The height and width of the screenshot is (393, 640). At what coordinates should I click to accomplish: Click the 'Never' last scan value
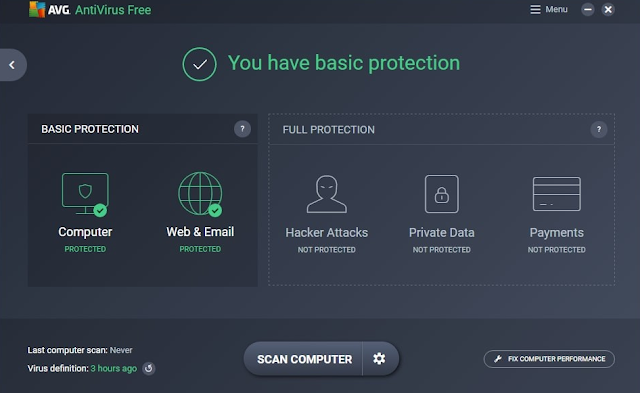coord(121,350)
